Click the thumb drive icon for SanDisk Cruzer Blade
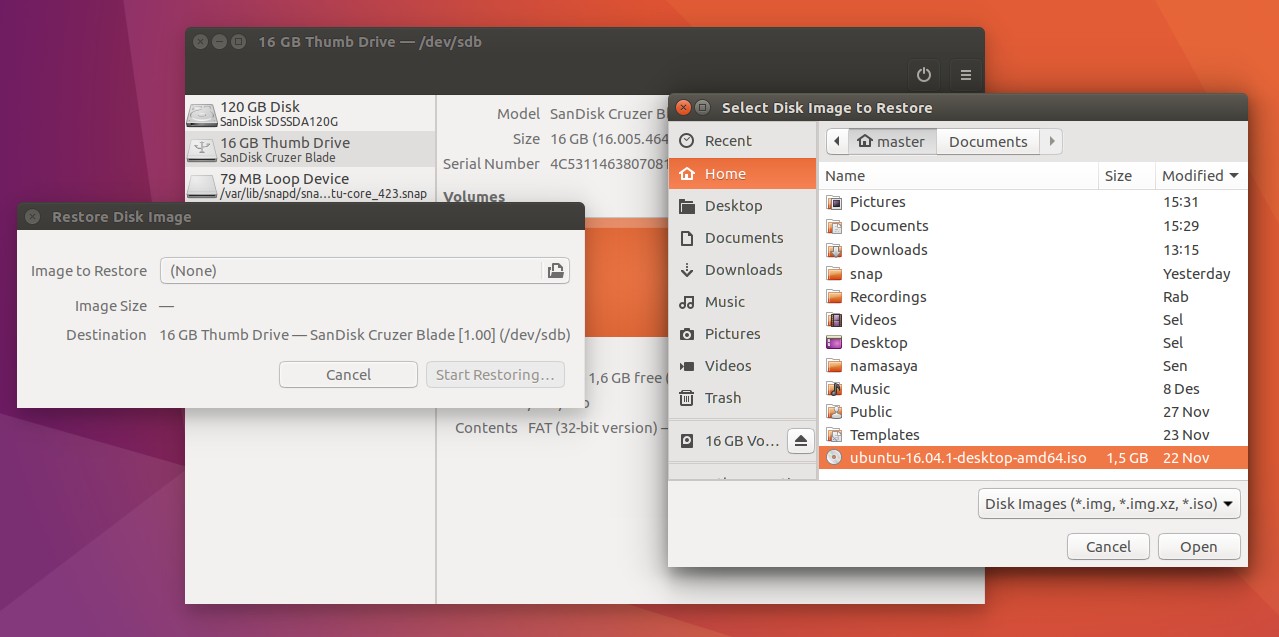This screenshot has width=1279, height=637. click(202, 148)
